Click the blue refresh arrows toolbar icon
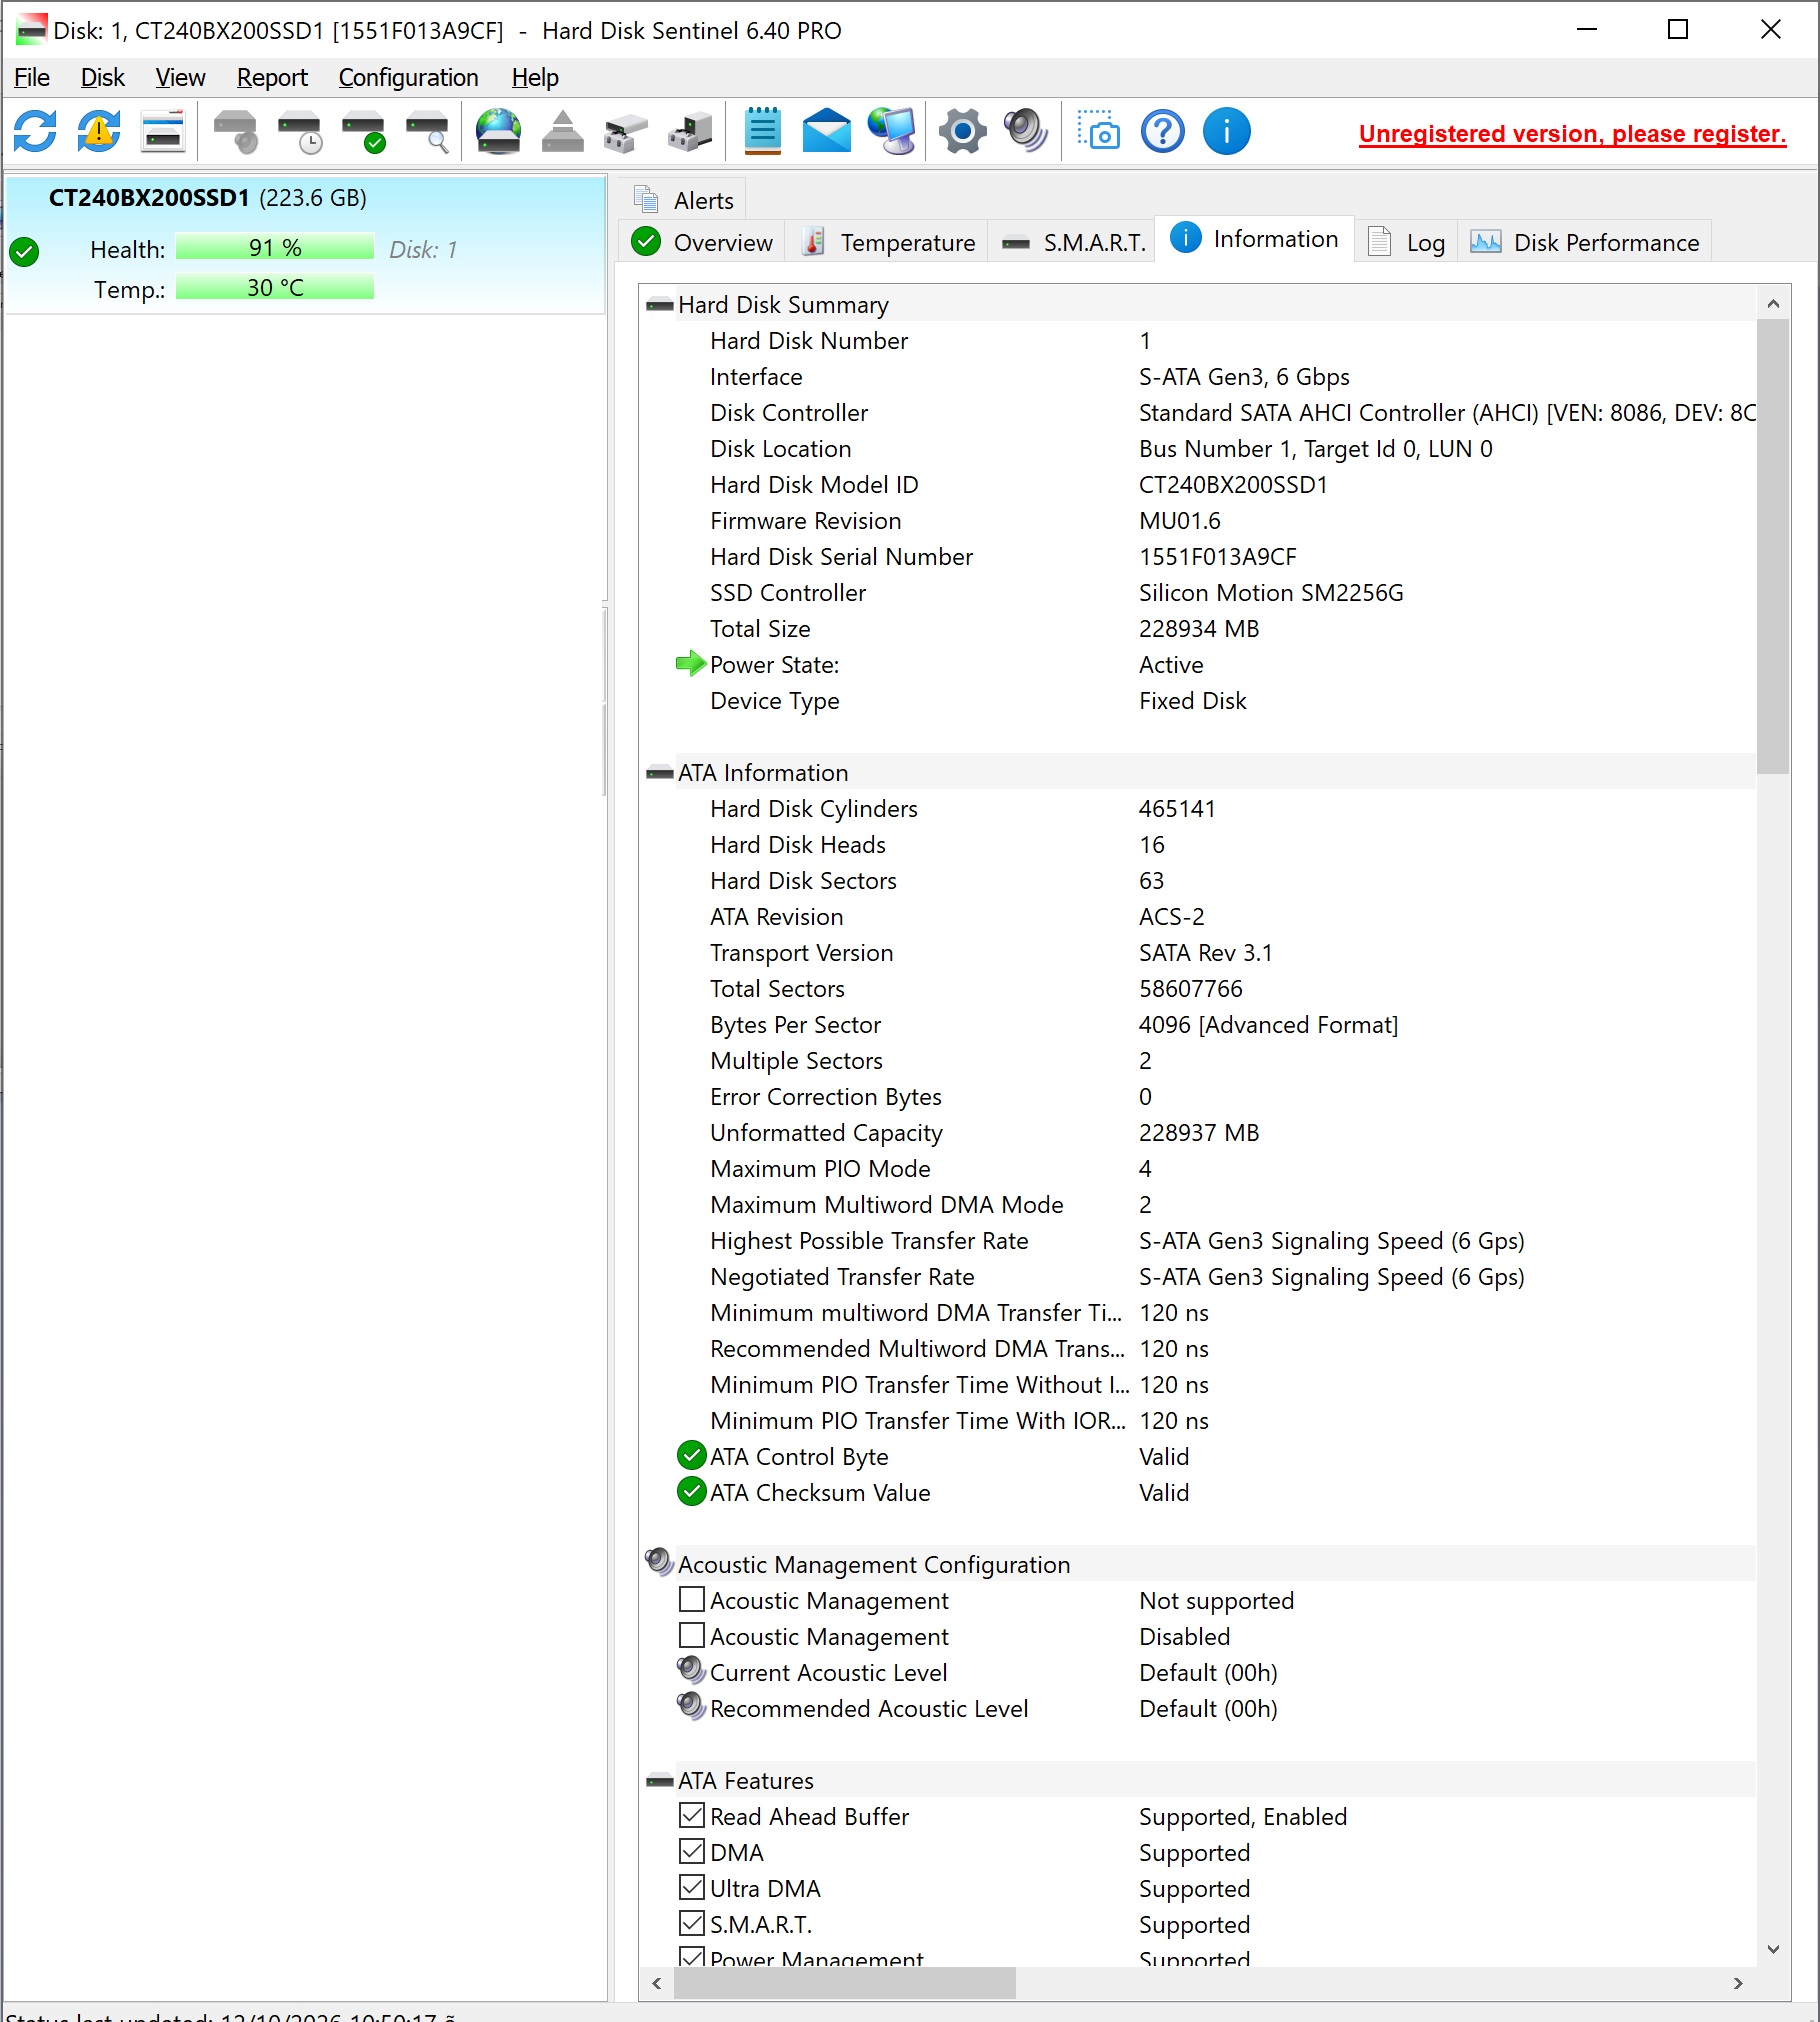 pyautogui.click(x=35, y=131)
